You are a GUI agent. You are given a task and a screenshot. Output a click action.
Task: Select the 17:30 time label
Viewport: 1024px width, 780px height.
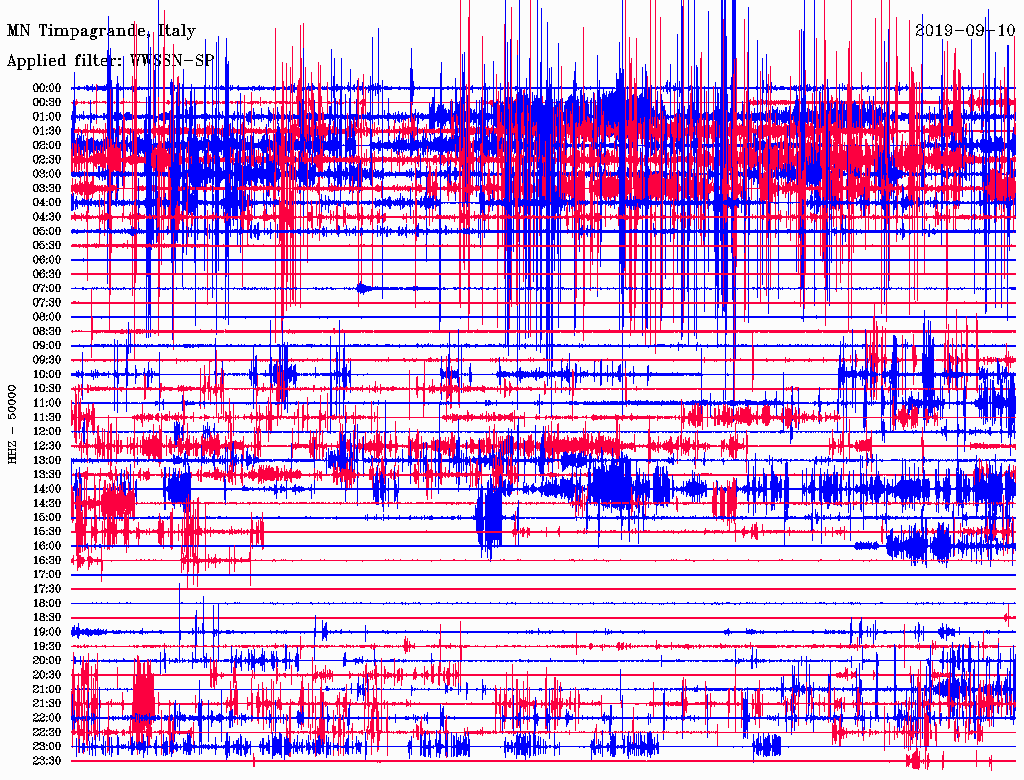pyautogui.click(x=47, y=589)
